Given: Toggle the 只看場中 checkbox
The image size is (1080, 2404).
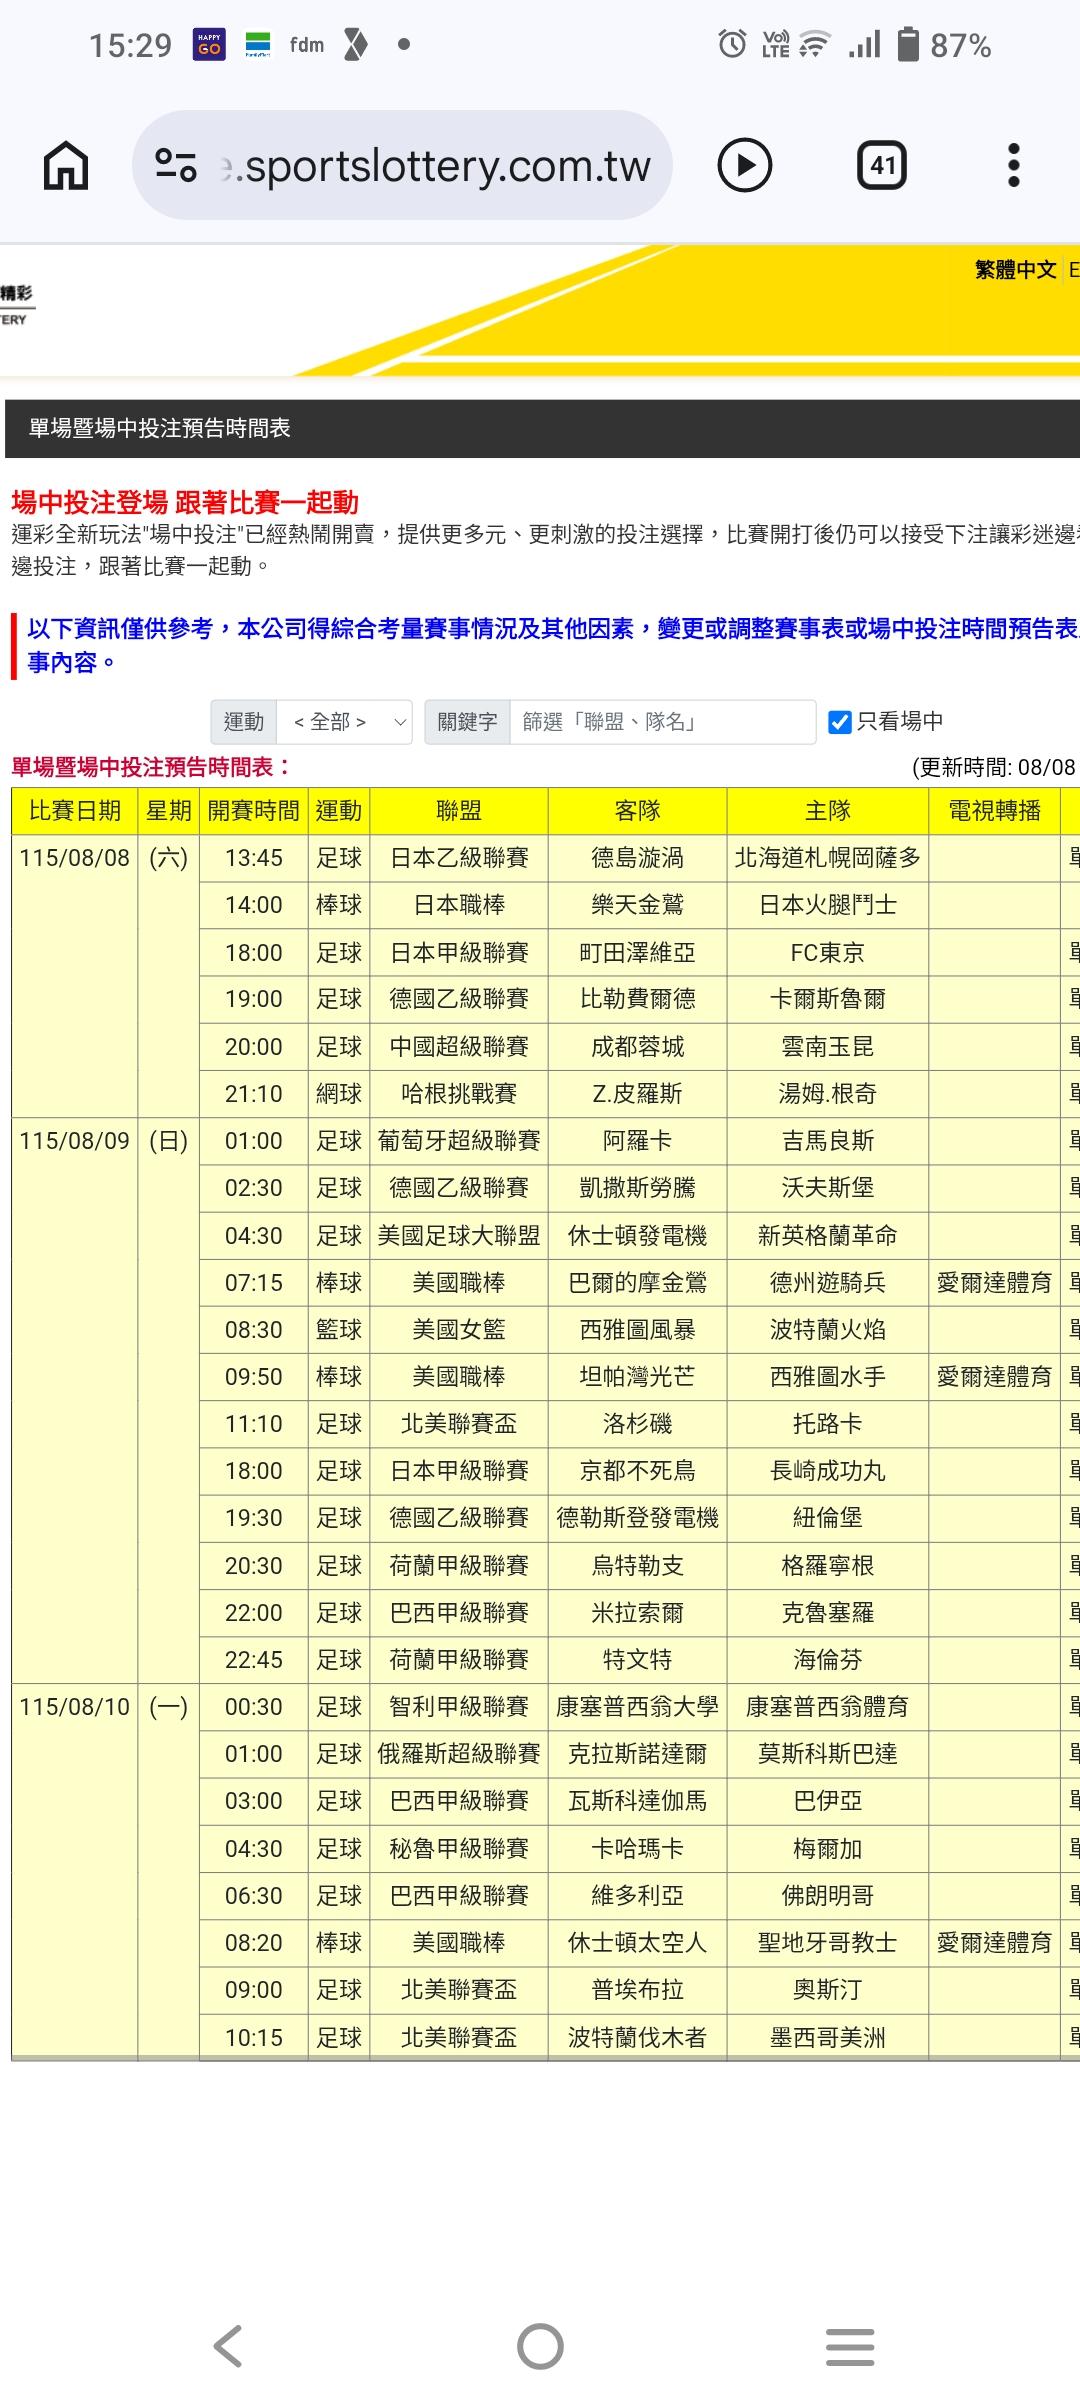Looking at the screenshot, I should tap(840, 721).
